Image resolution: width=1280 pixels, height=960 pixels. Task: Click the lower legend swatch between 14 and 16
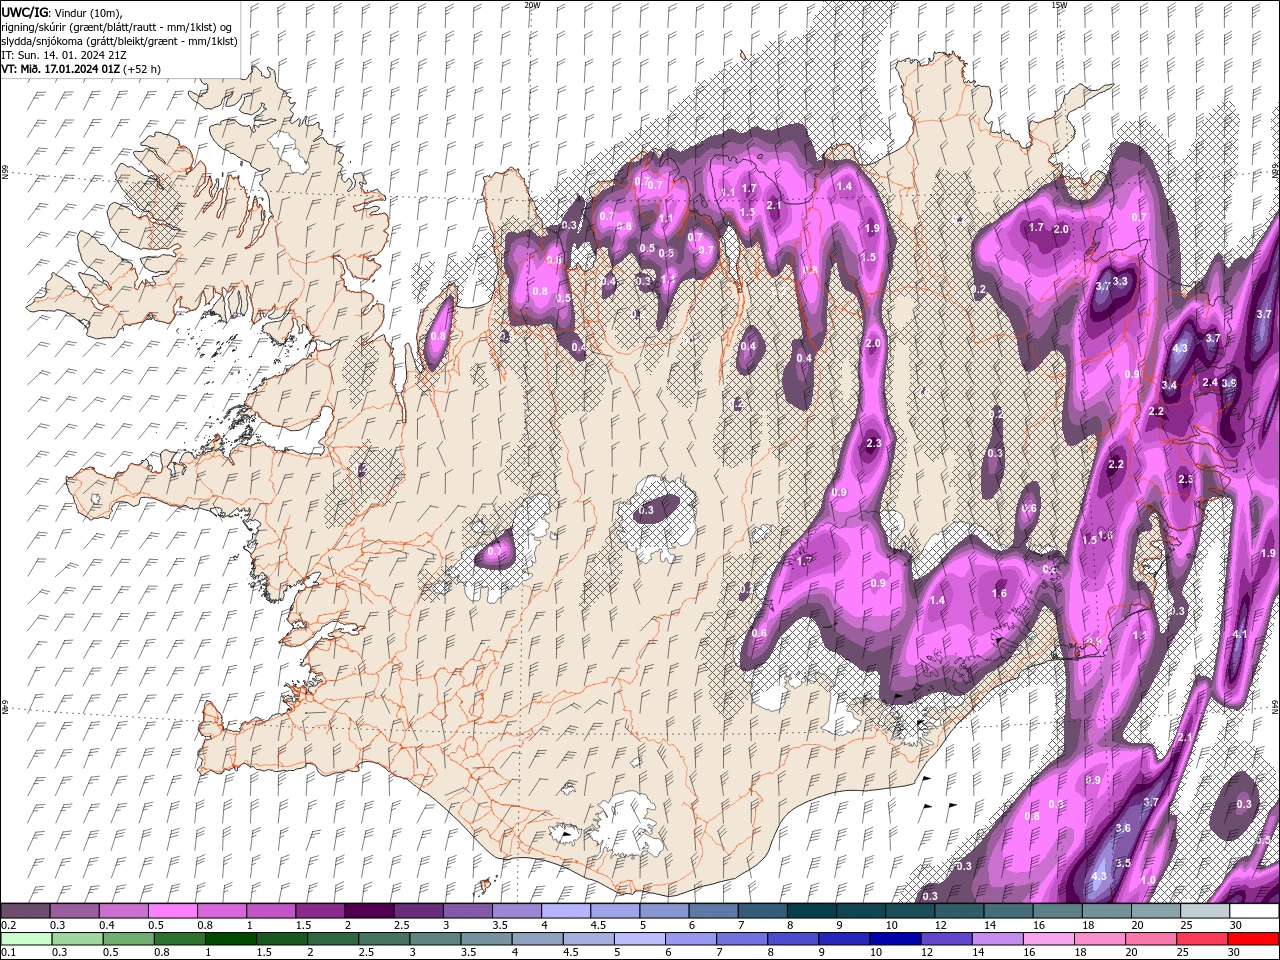coord(997,939)
